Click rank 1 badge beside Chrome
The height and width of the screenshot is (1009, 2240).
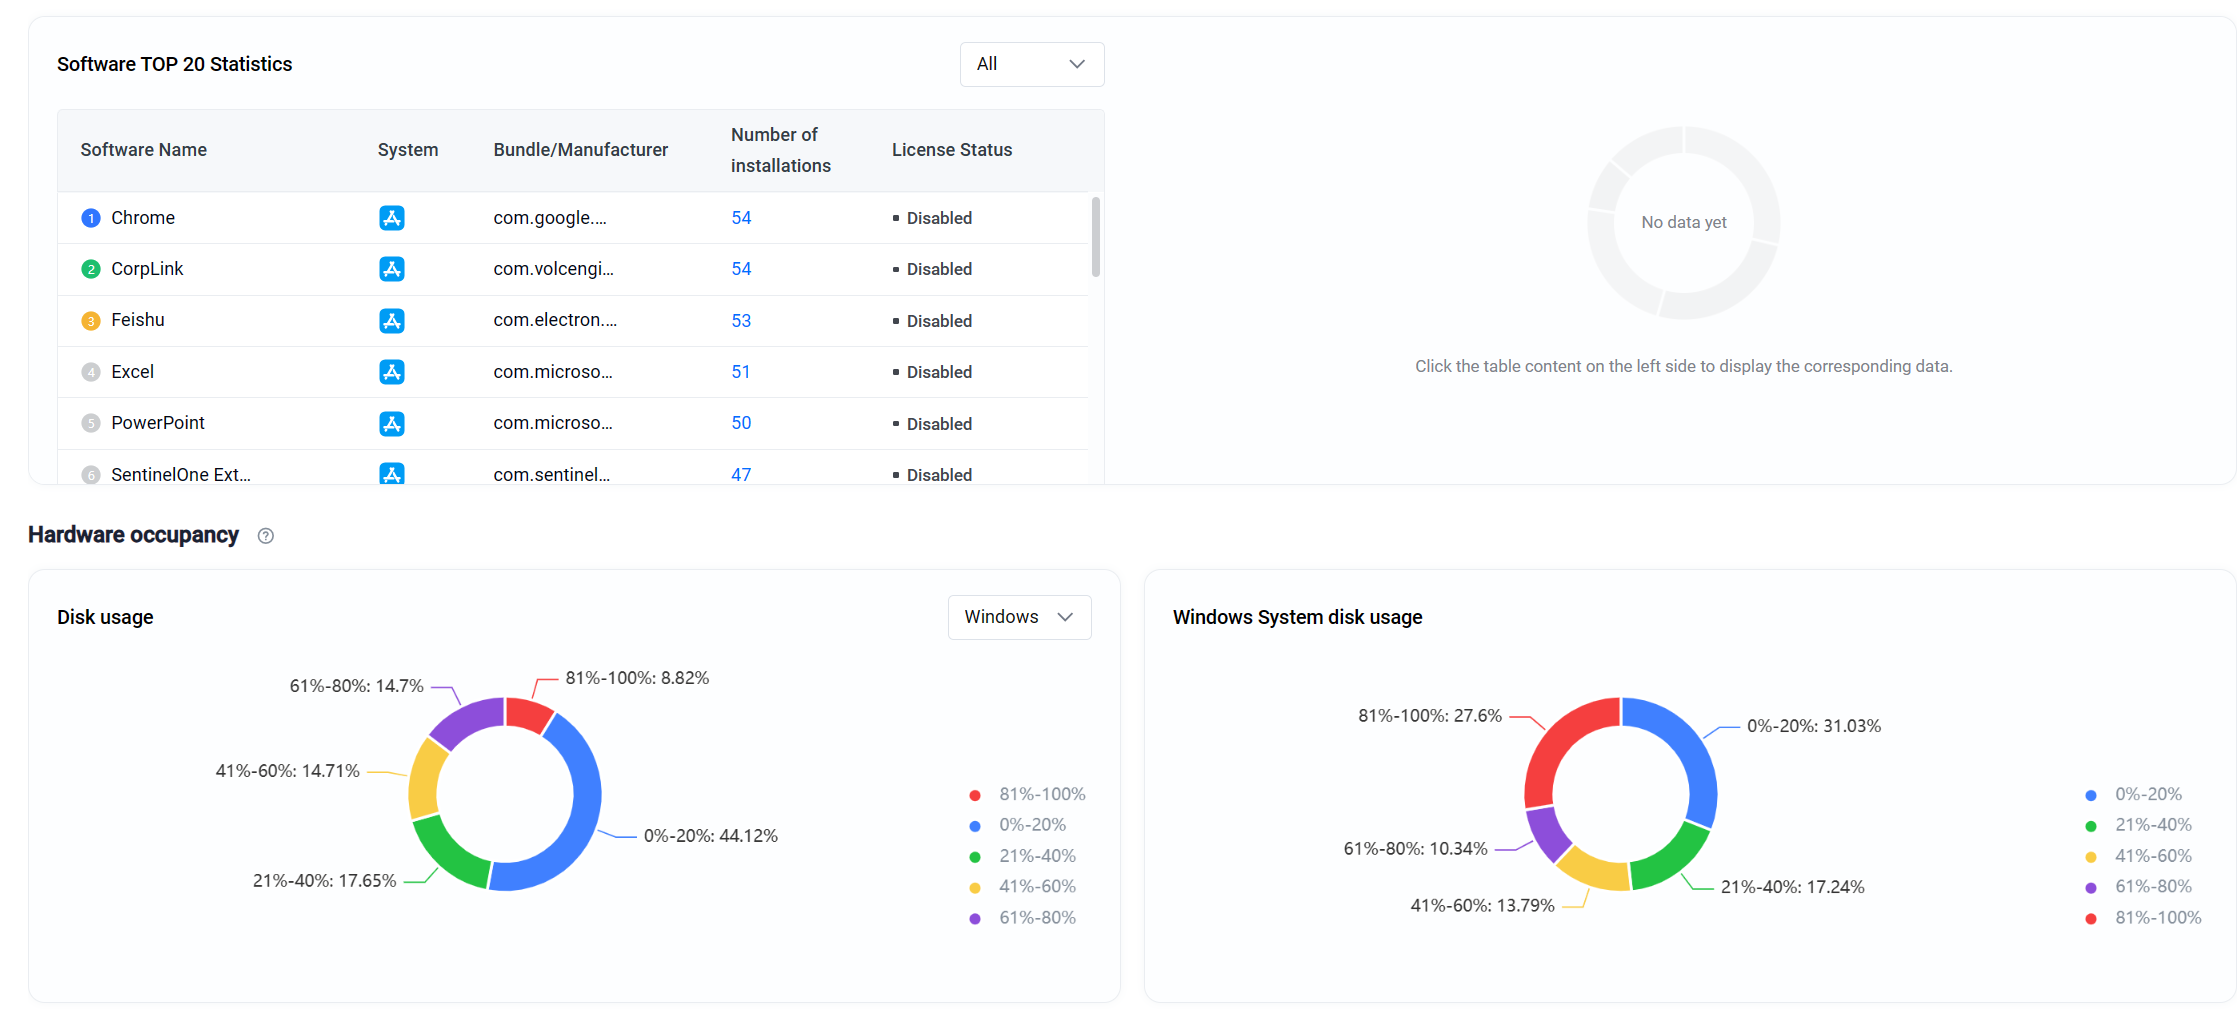[x=91, y=218]
